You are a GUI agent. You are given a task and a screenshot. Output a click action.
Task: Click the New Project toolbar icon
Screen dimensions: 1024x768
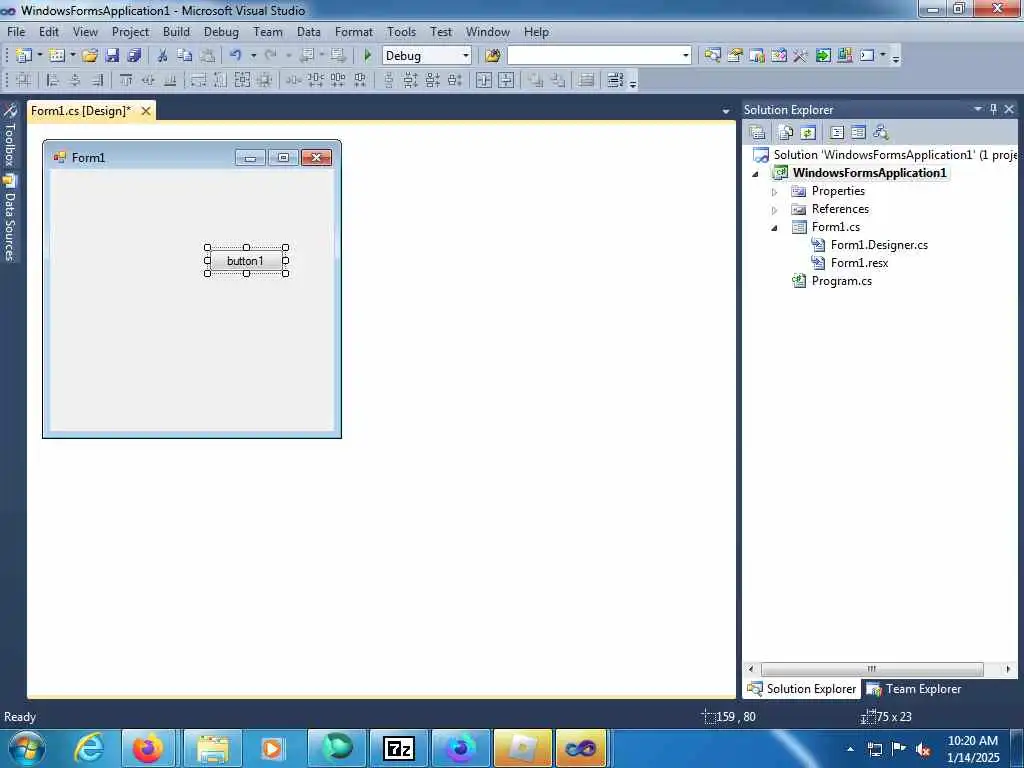23,56
